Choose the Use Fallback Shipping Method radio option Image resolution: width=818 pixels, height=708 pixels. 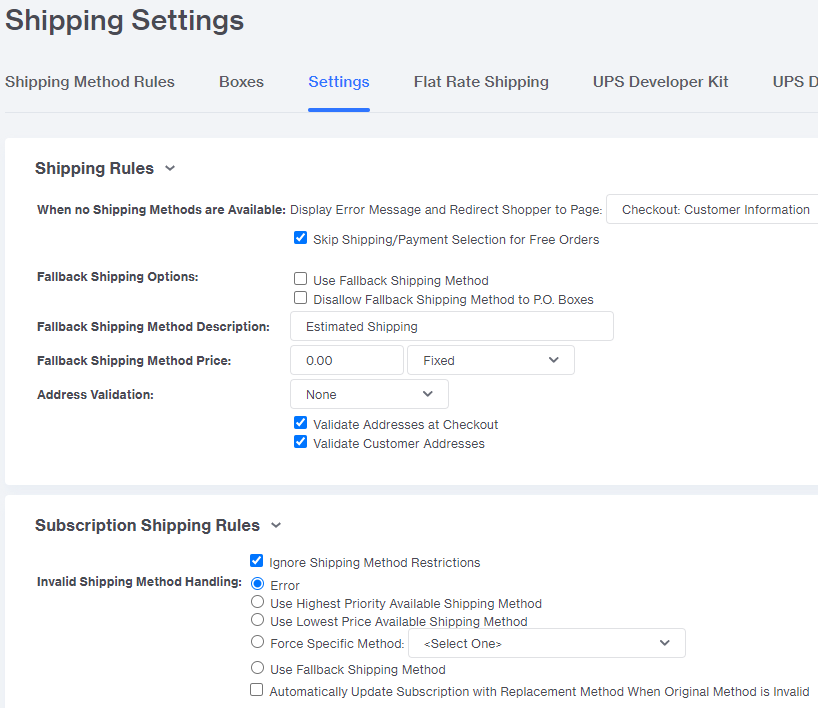click(257, 668)
